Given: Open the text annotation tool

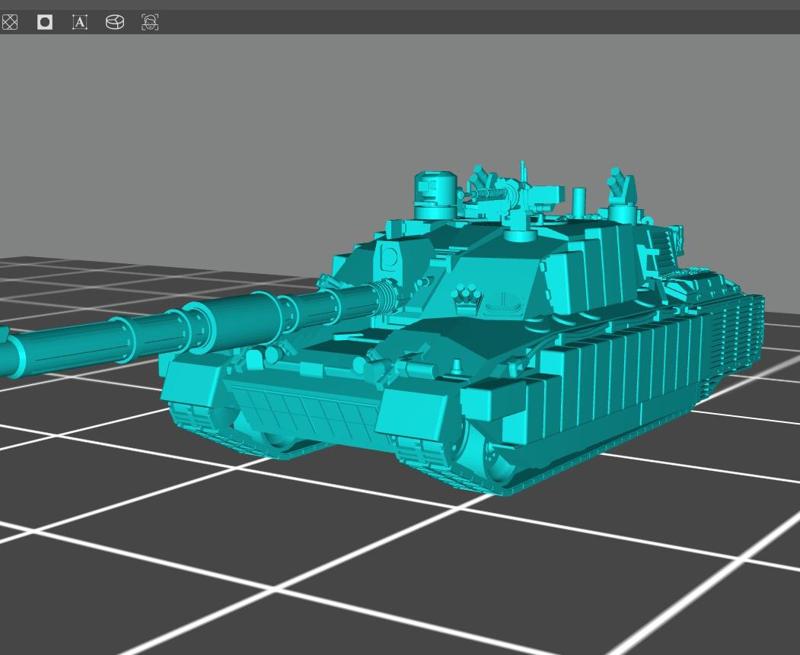Looking at the screenshot, I should point(80,21).
